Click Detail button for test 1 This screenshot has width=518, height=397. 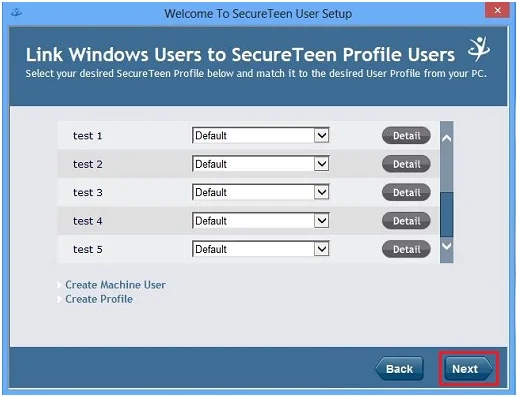(x=406, y=136)
